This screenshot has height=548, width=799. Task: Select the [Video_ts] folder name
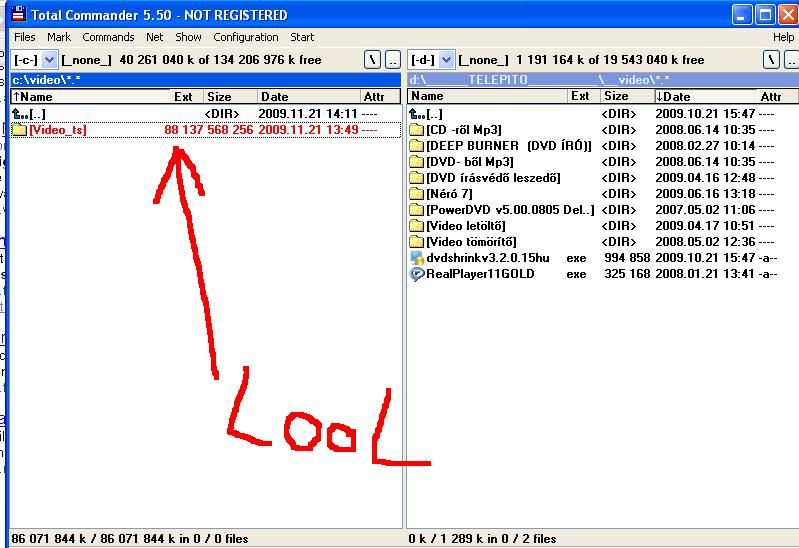pyautogui.click(x=58, y=130)
